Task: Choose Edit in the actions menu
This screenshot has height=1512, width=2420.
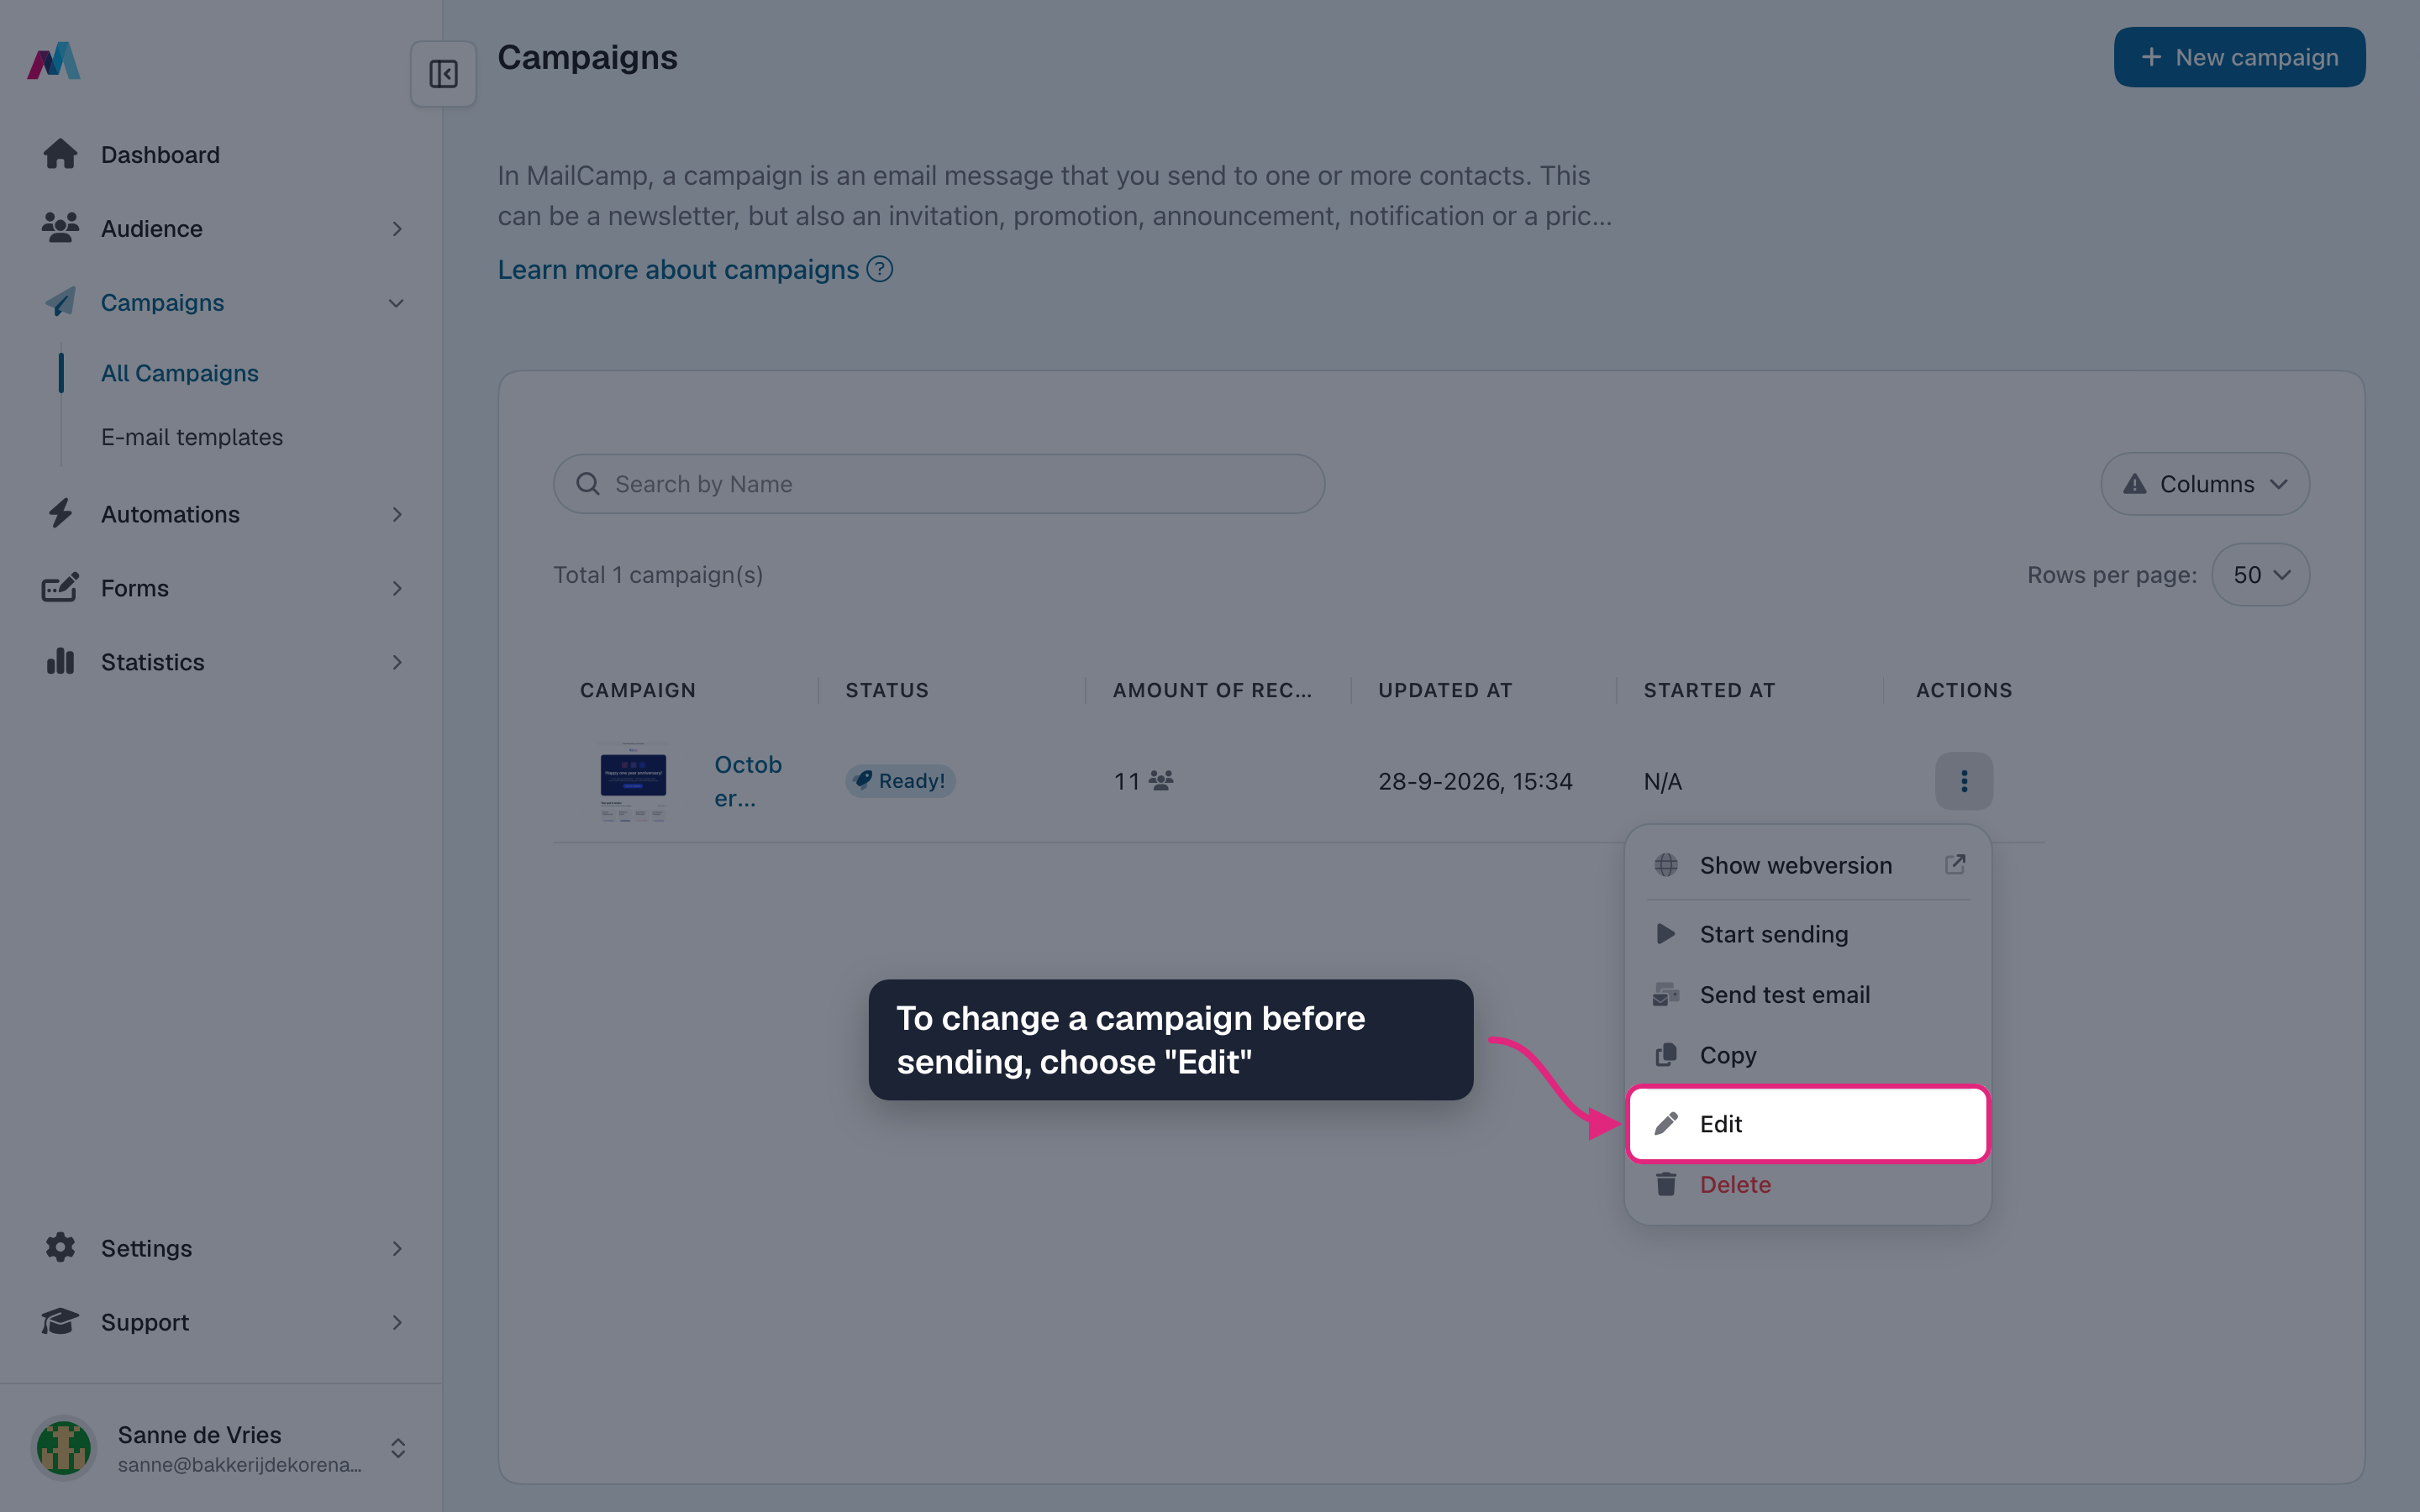Action: [x=1808, y=1123]
